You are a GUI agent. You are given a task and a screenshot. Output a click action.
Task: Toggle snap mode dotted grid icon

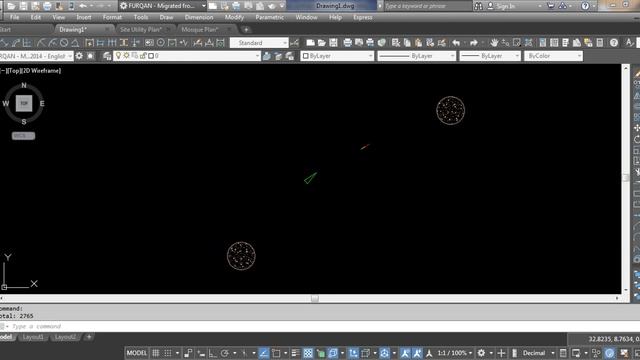point(168,353)
